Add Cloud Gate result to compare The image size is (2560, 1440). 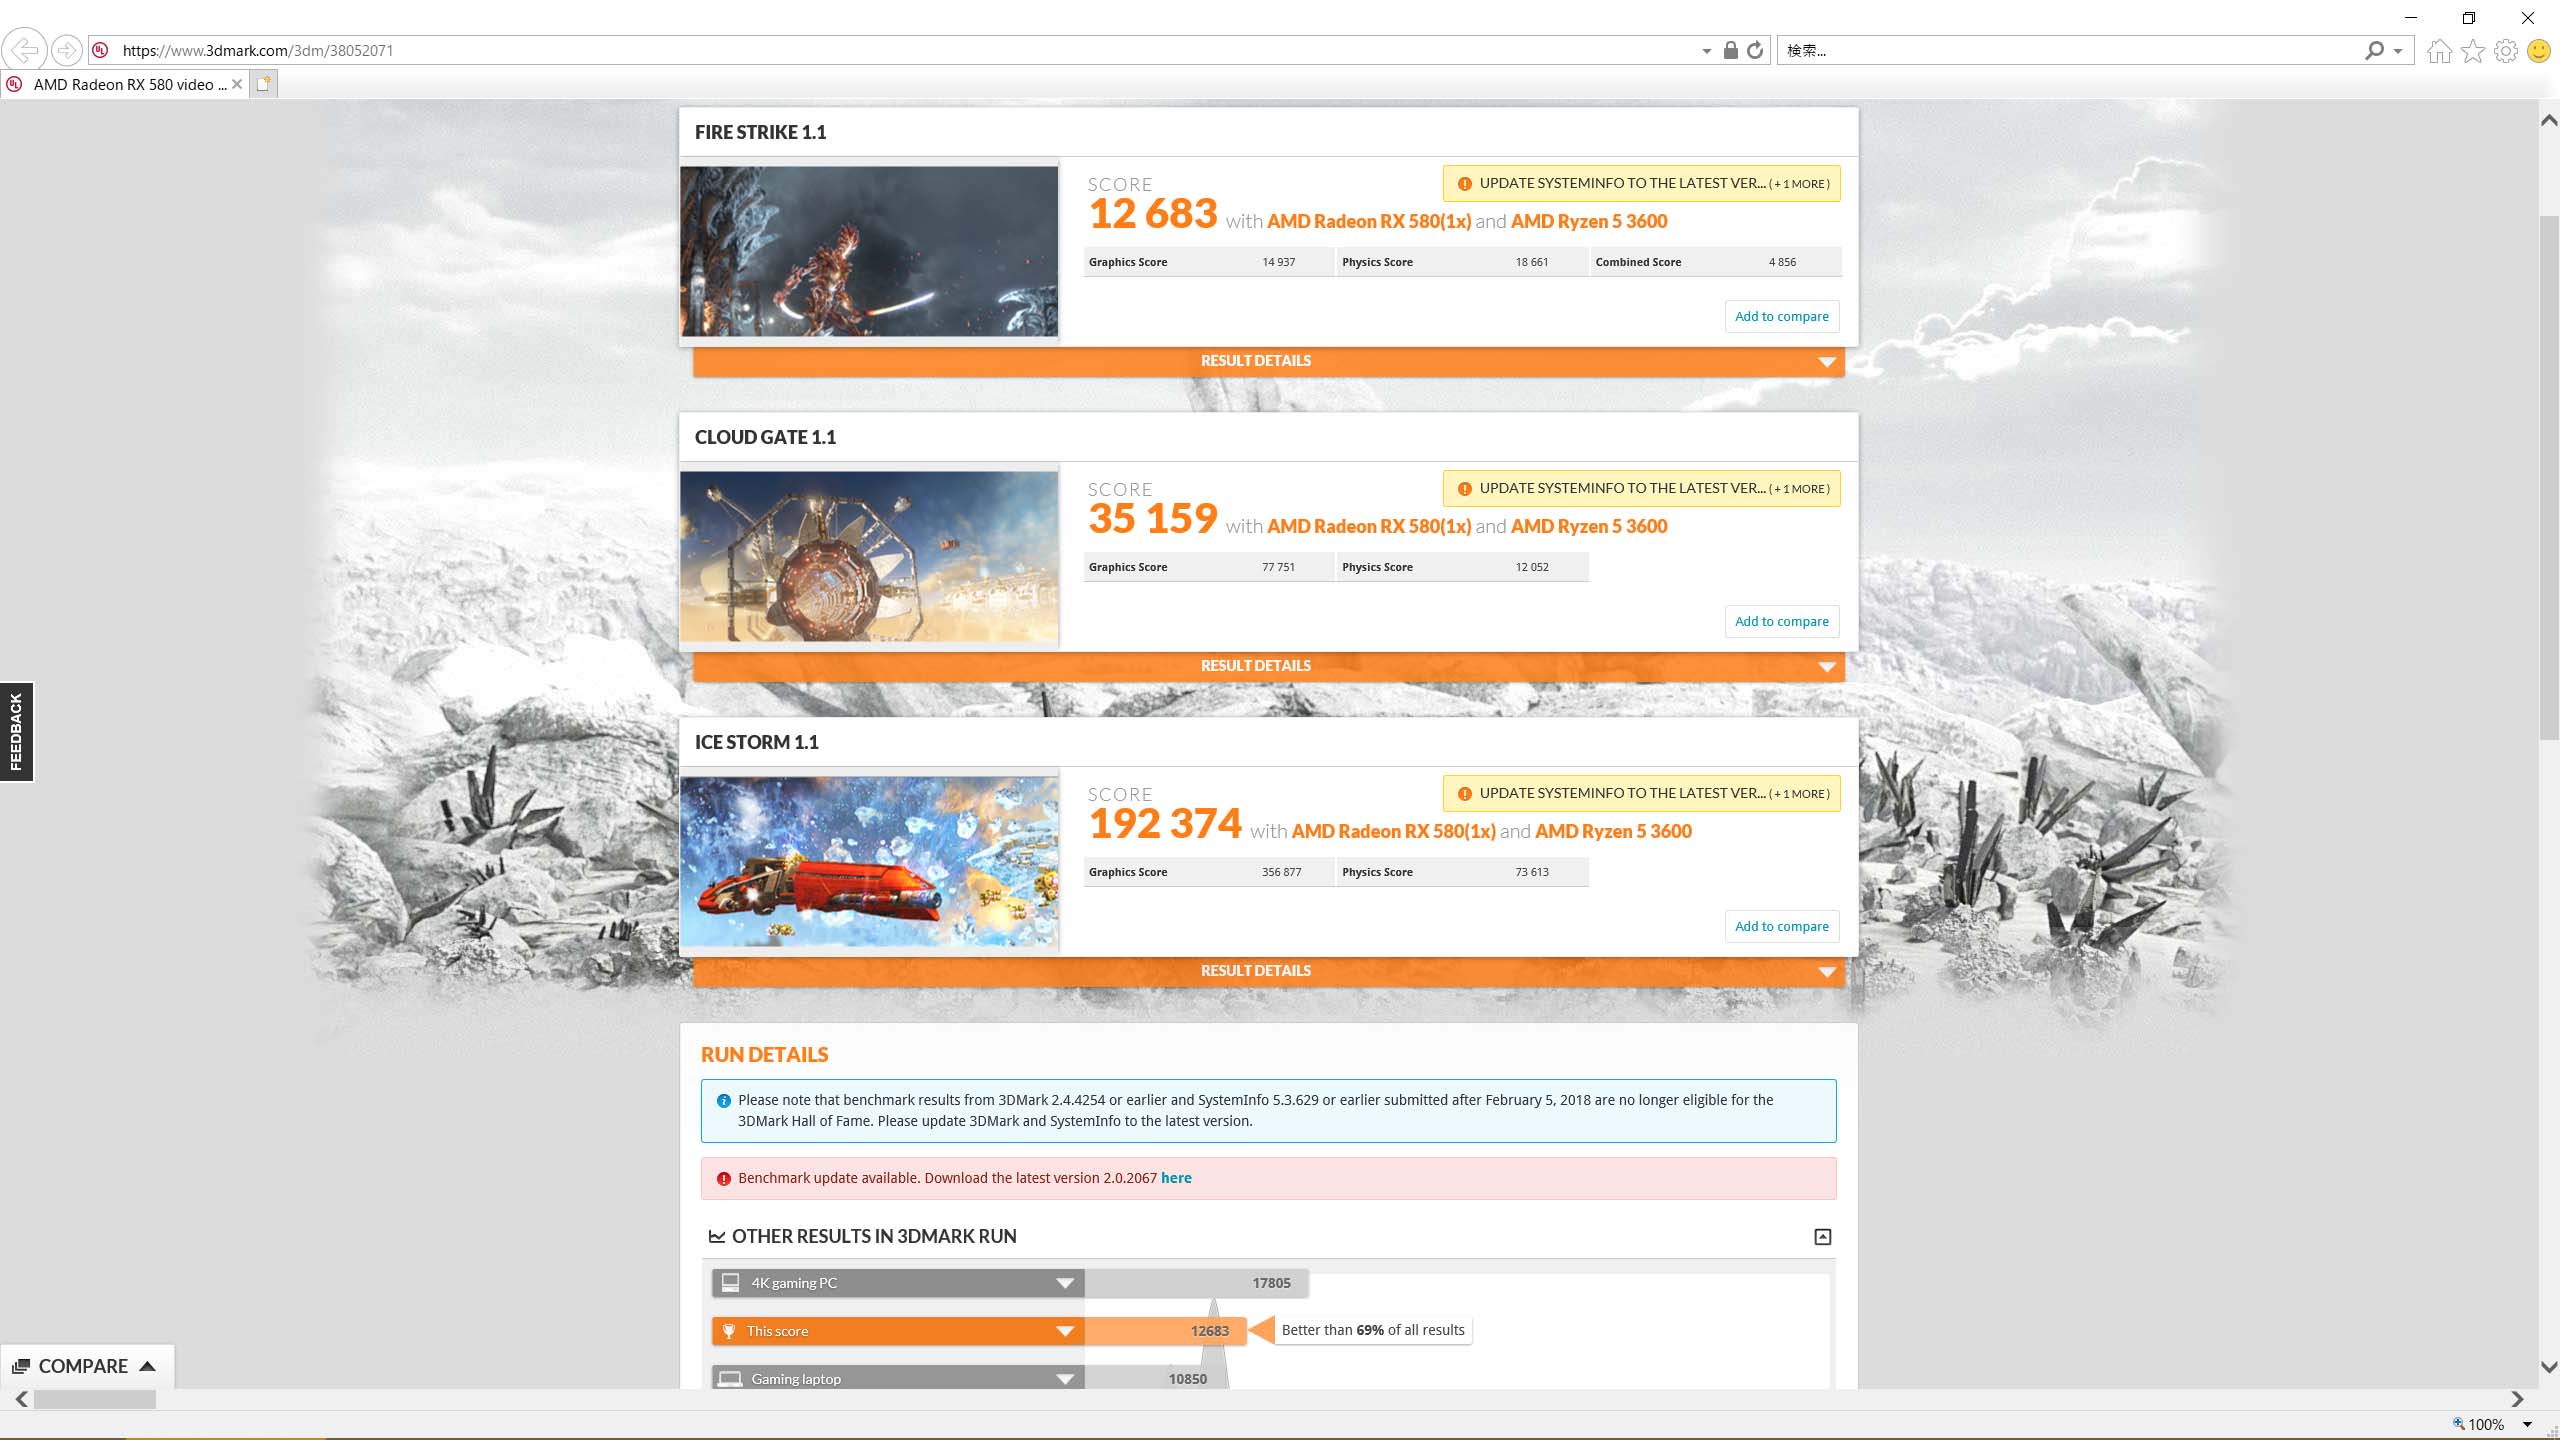point(1782,622)
